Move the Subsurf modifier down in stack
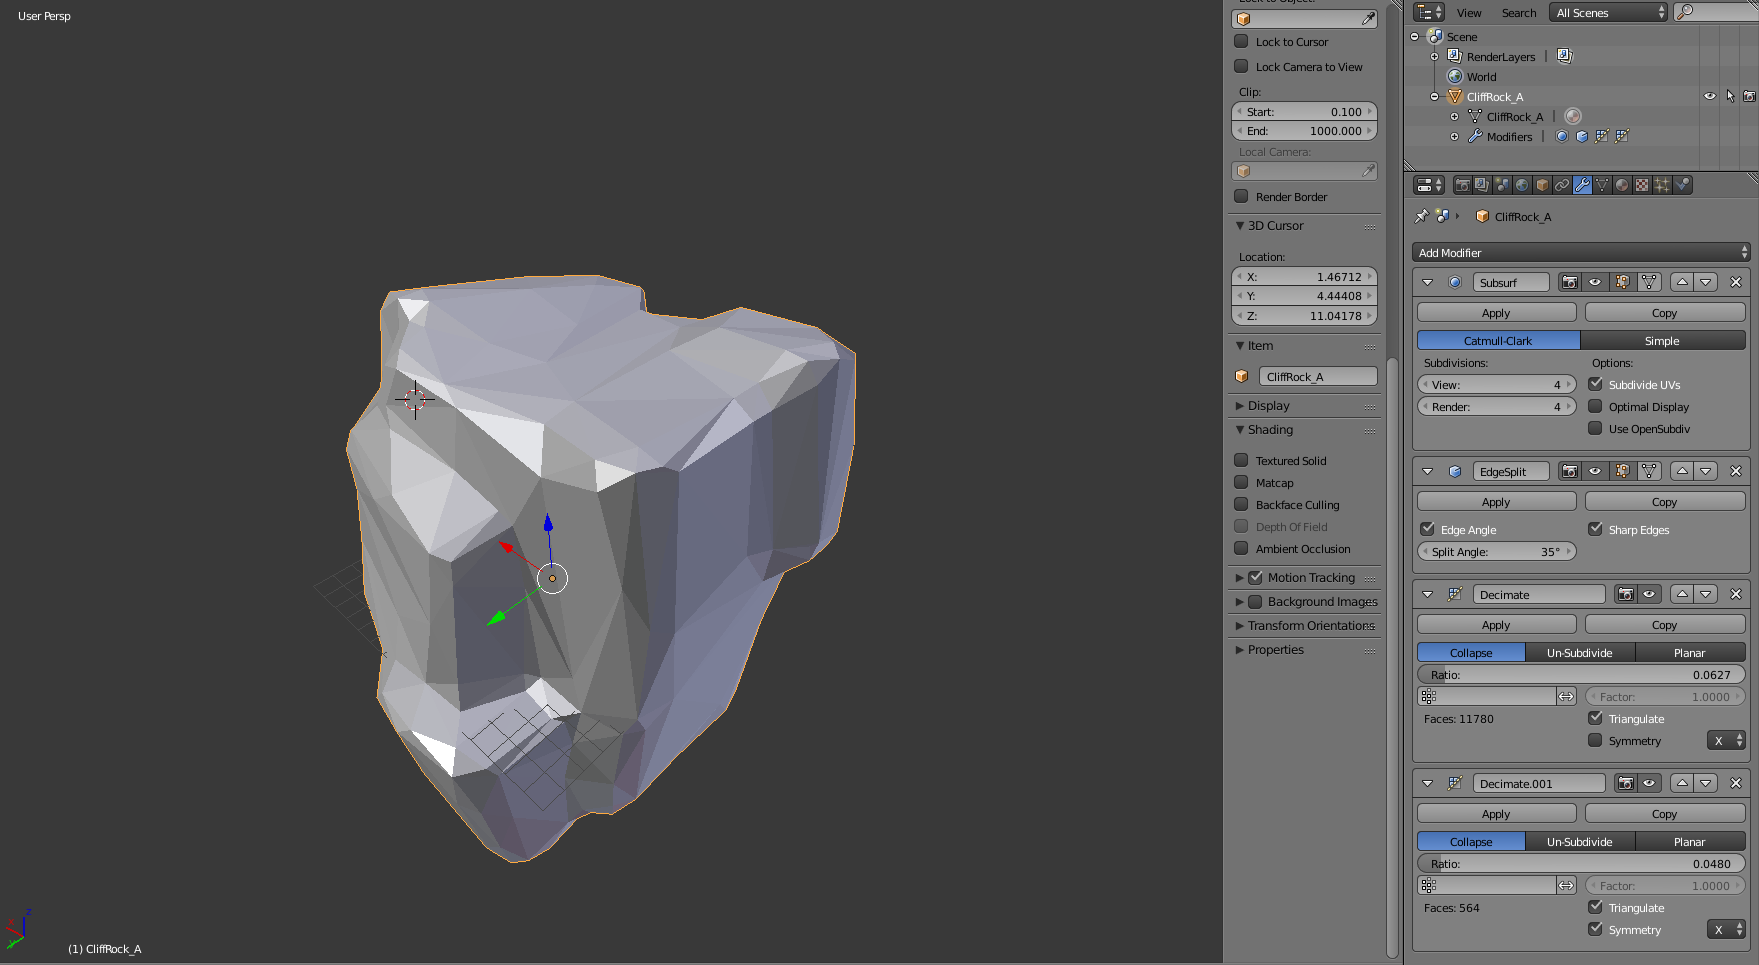Image resolution: width=1759 pixels, height=965 pixels. pyautogui.click(x=1706, y=282)
